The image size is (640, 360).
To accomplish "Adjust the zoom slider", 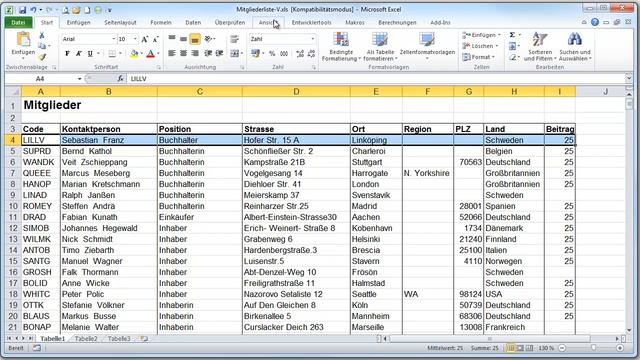I will pos(593,348).
